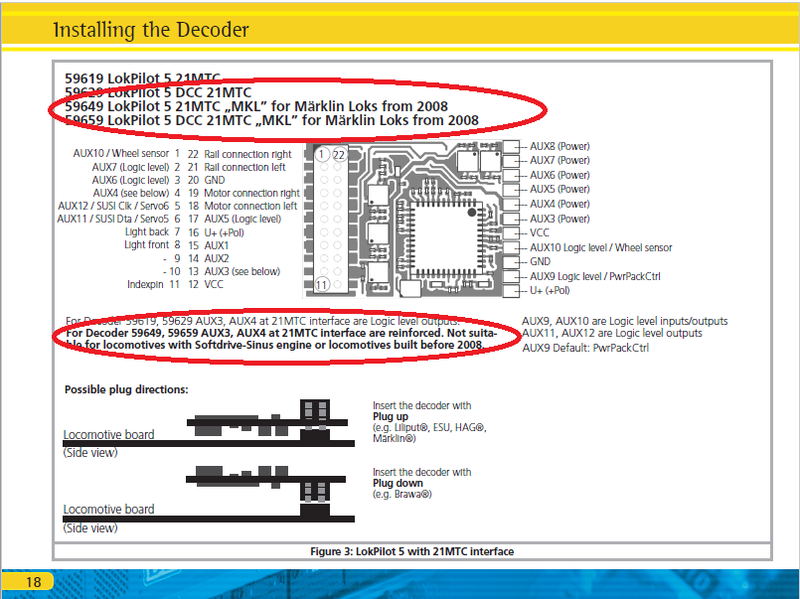Screen dimensions: 800x599
Task: Click 'AUX5 (Logic level)' pin 17 label
Action: (x=242, y=219)
